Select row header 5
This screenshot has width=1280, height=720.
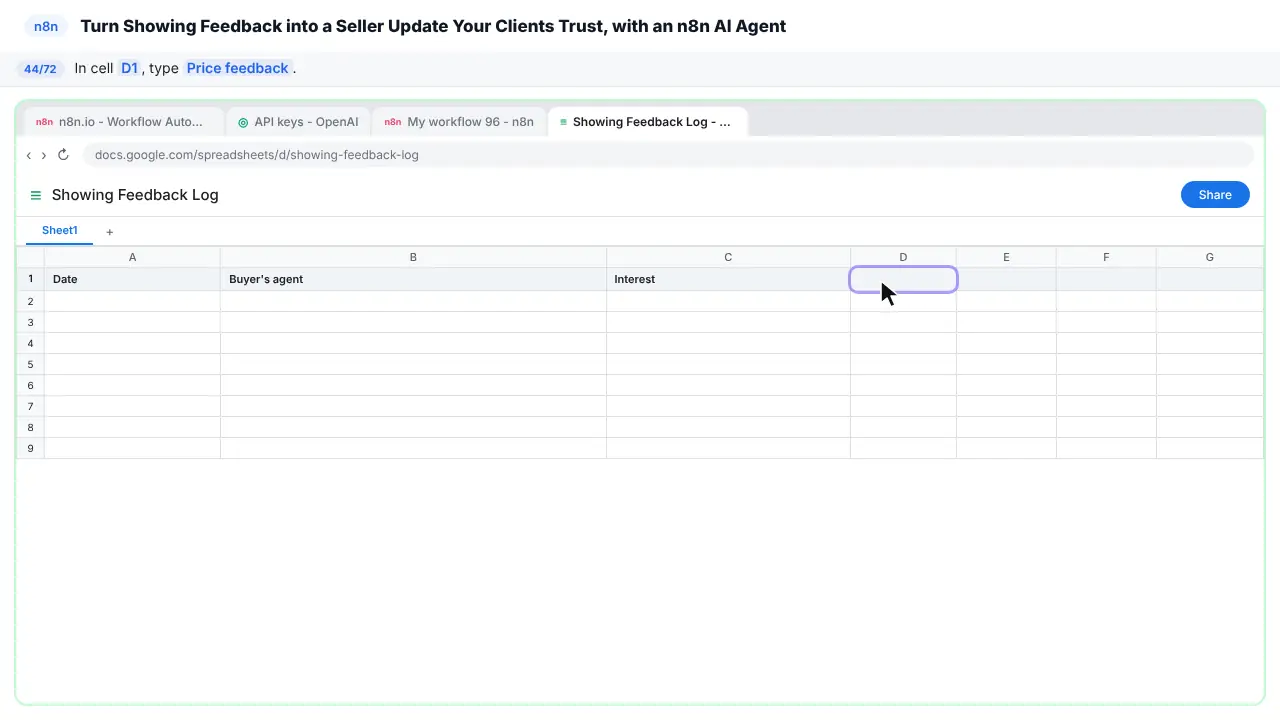pyautogui.click(x=30, y=364)
